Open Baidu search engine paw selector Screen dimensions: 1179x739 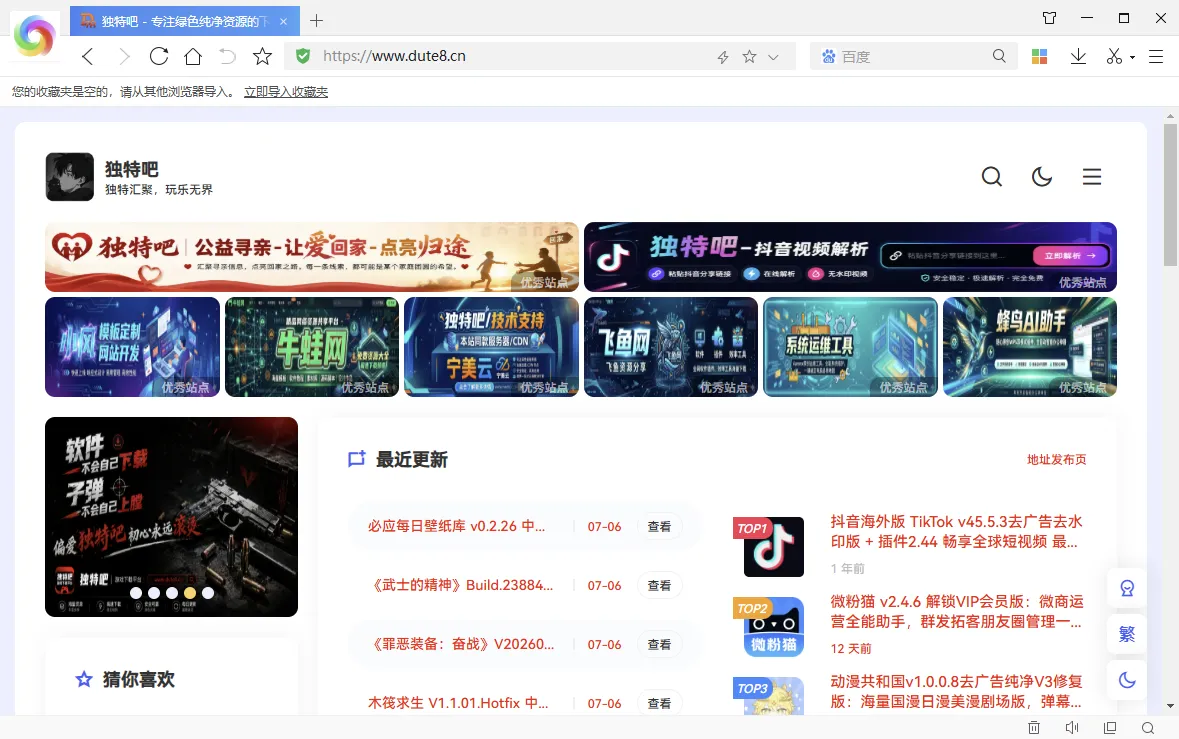point(828,56)
